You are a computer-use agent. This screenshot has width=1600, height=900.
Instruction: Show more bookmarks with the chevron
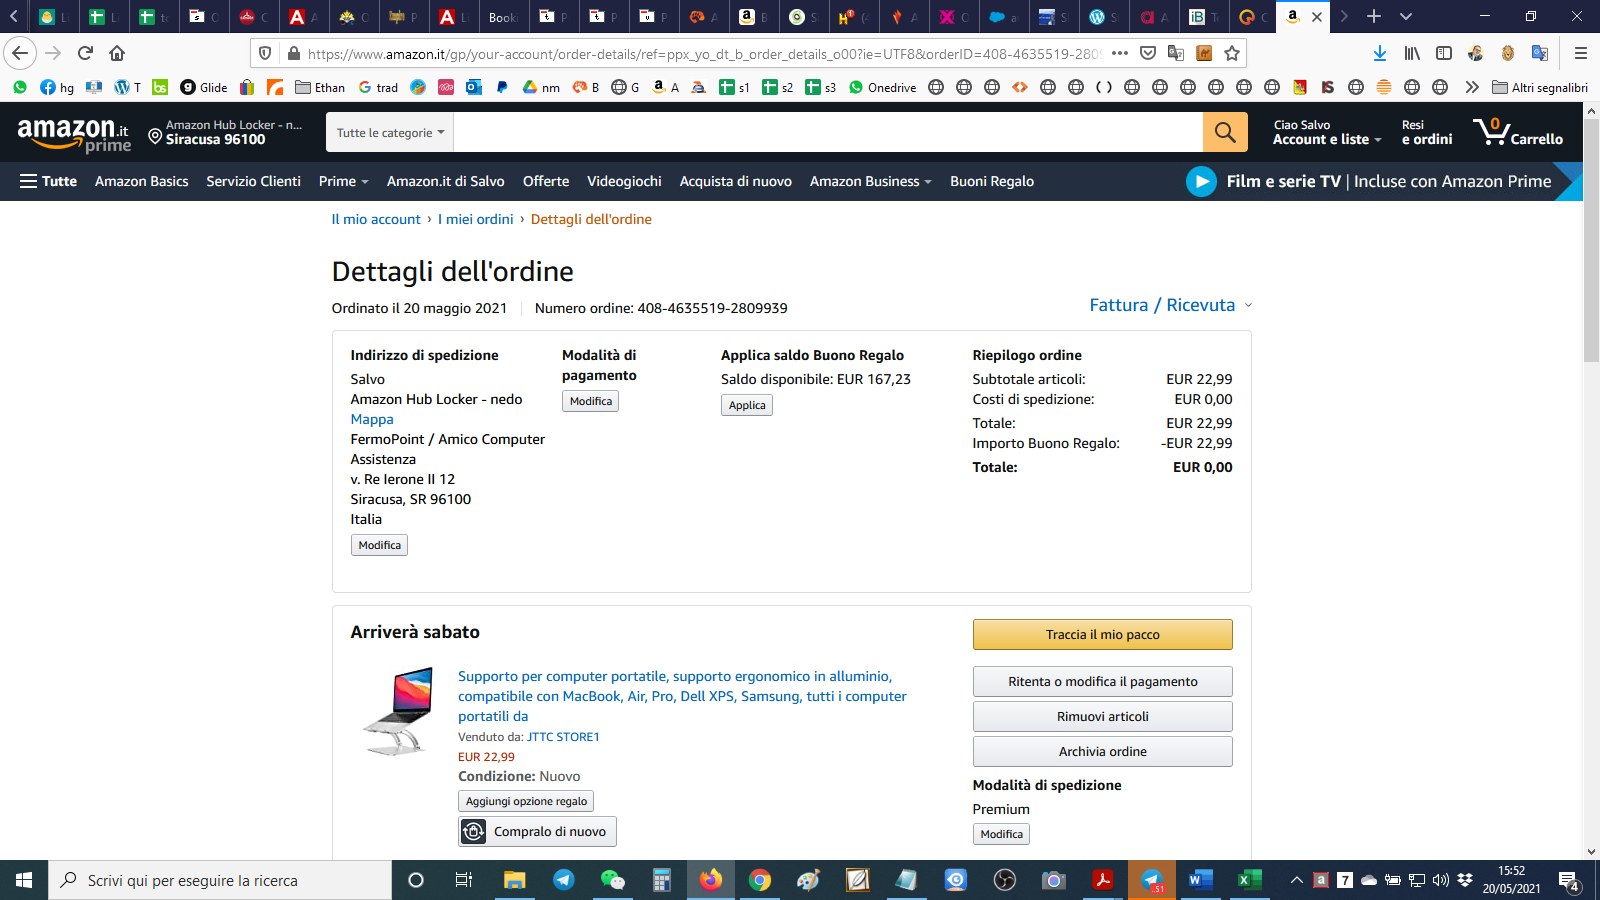coord(1472,87)
